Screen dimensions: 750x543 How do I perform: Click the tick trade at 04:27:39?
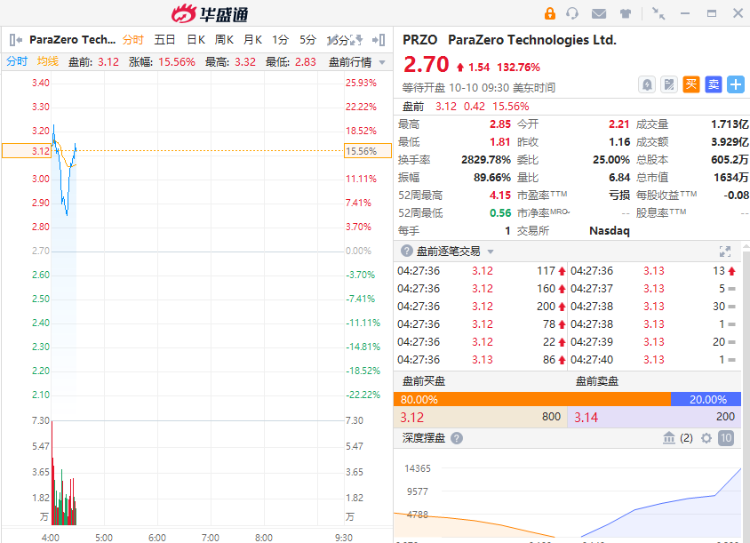[654, 342]
